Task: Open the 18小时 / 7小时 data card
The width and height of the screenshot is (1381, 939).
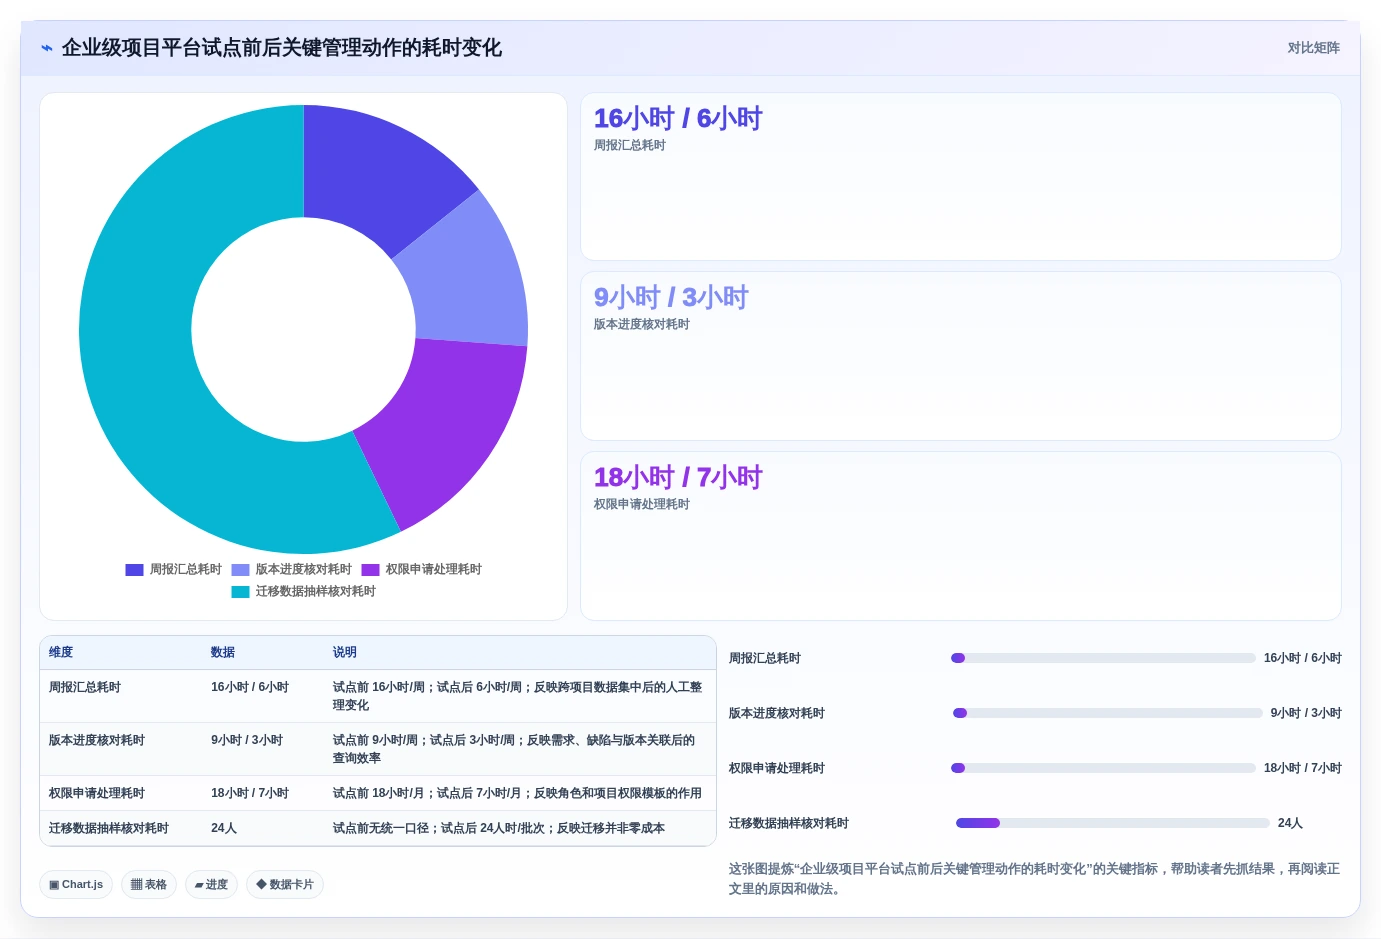Action: click(x=961, y=536)
